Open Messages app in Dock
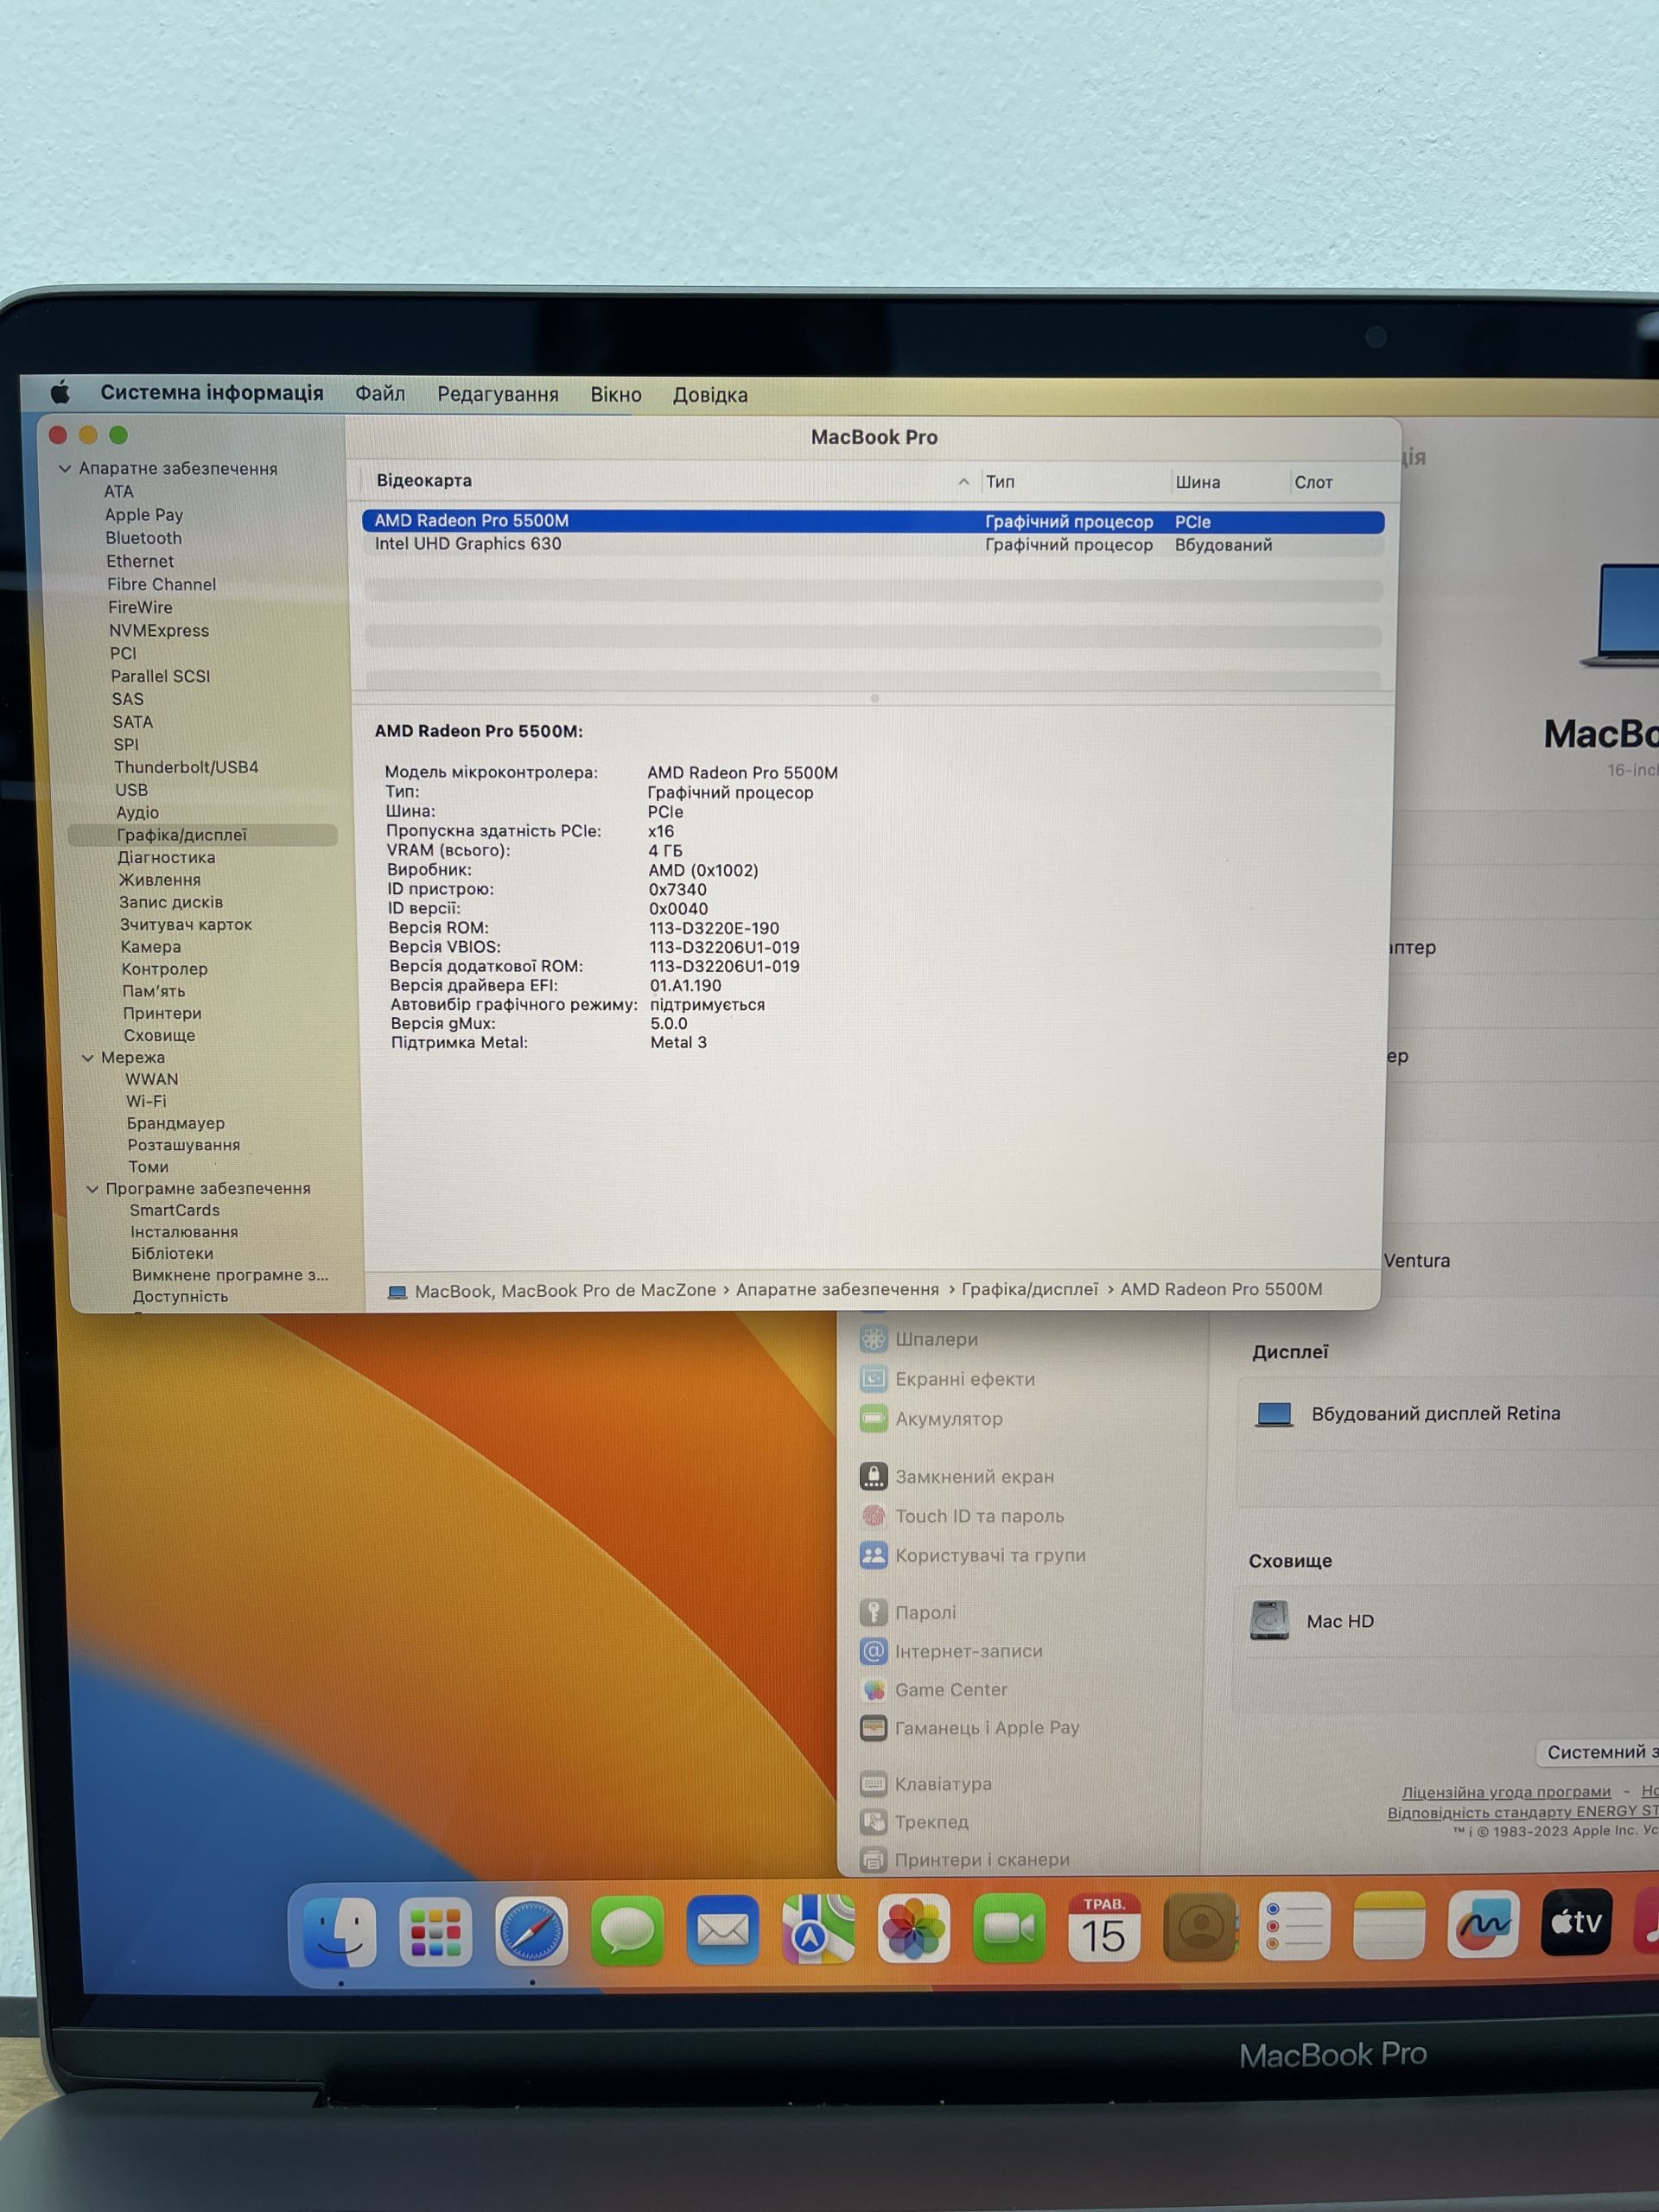The image size is (1659, 2212). [x=627, y=1930]
